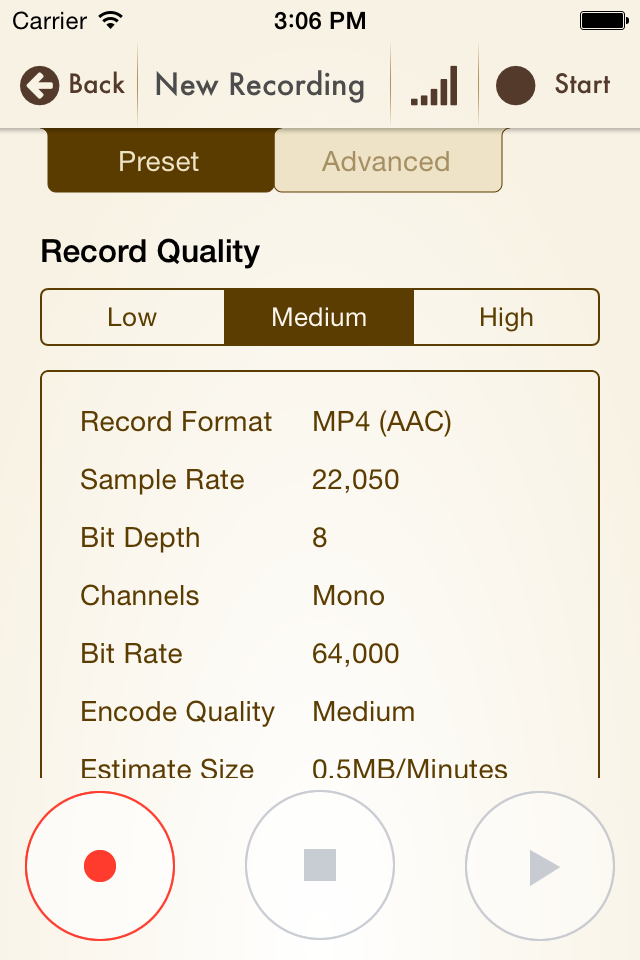This screenshot has height=960, width=640.
Task: Tap the Record Format label
Action: [x=176, y=422]
